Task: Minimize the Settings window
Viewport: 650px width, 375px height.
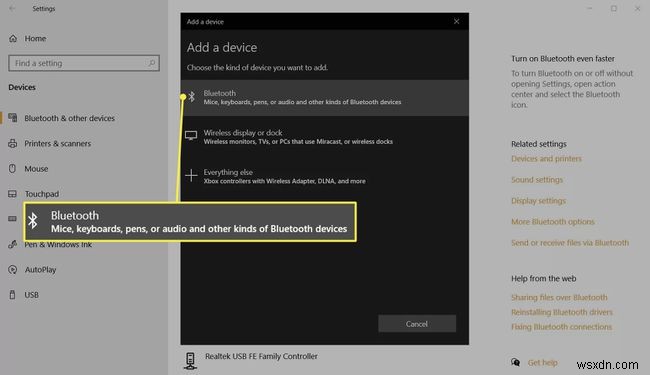Action: point(589,8)
